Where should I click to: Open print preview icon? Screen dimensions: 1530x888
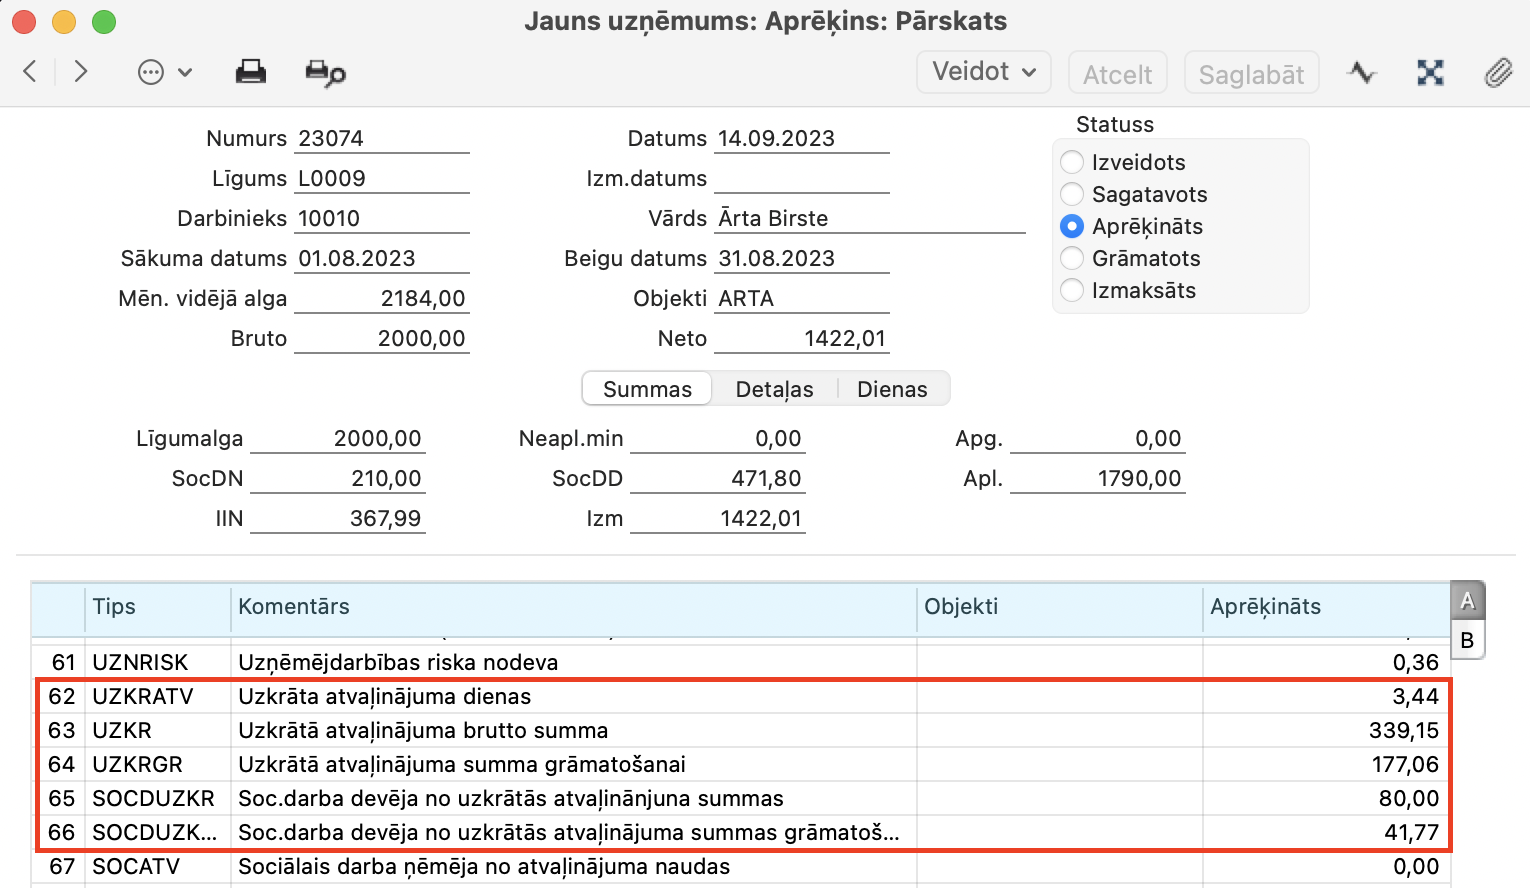325,73
